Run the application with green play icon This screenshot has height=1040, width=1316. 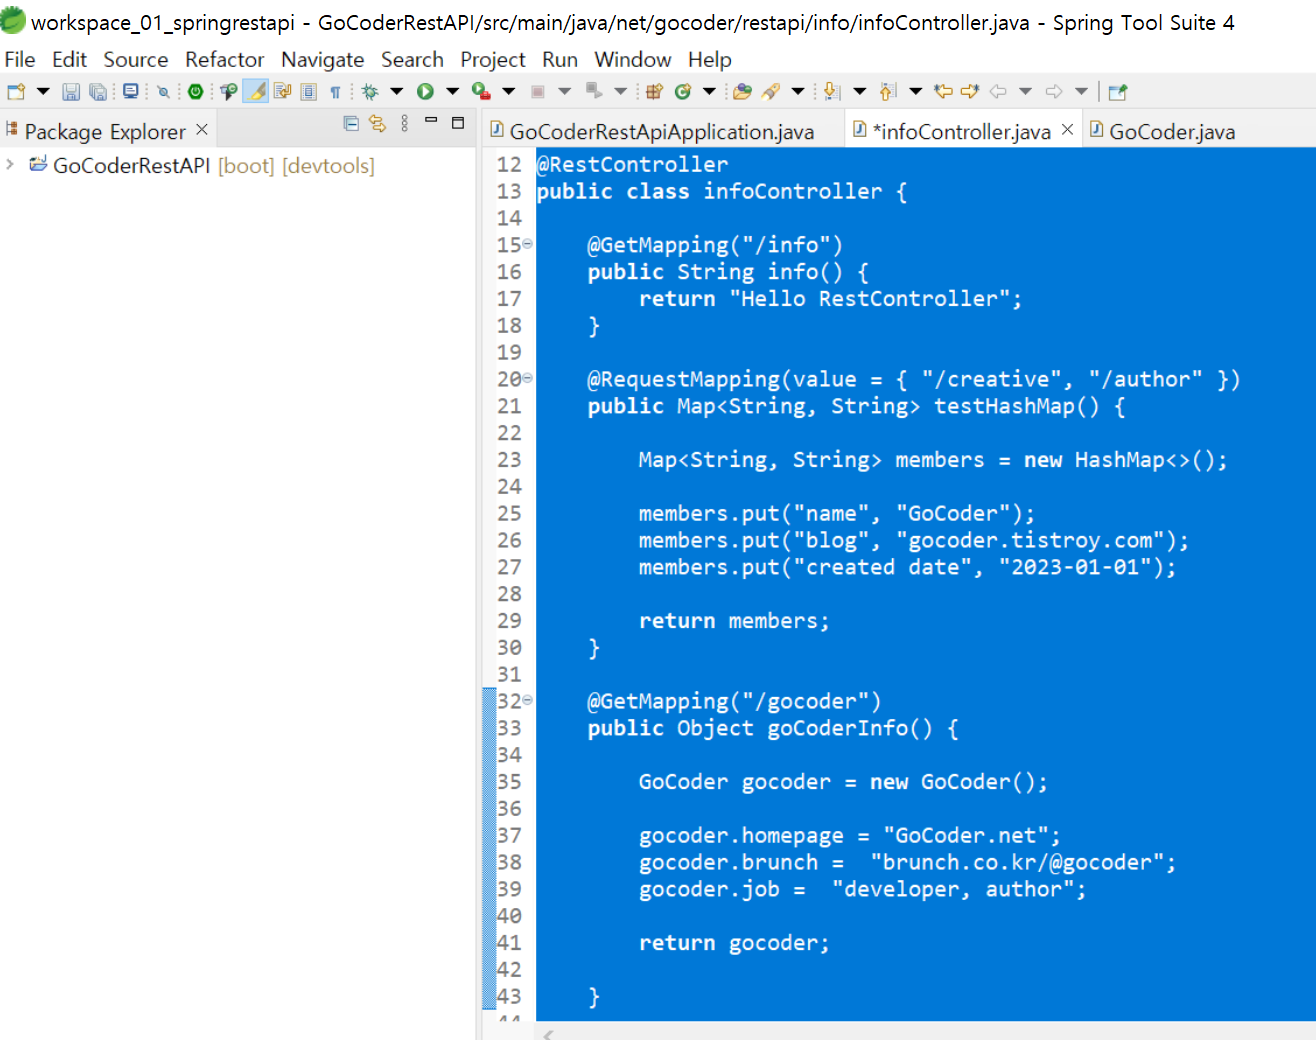[x=425, y=92]
